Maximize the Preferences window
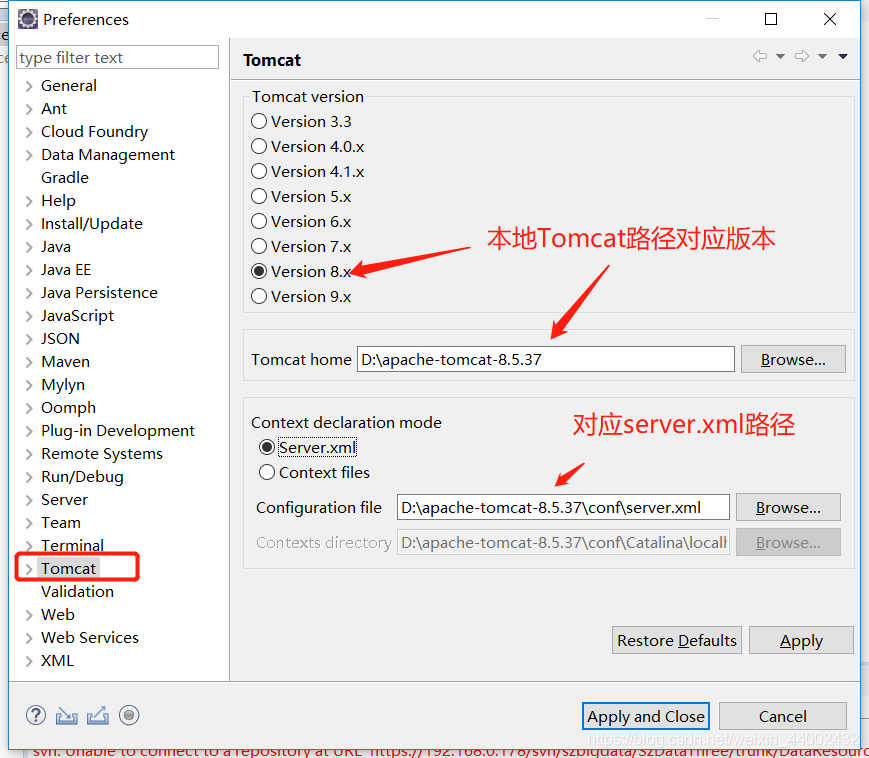This screenshot has height=758, width=869. (x=771, y=19)
